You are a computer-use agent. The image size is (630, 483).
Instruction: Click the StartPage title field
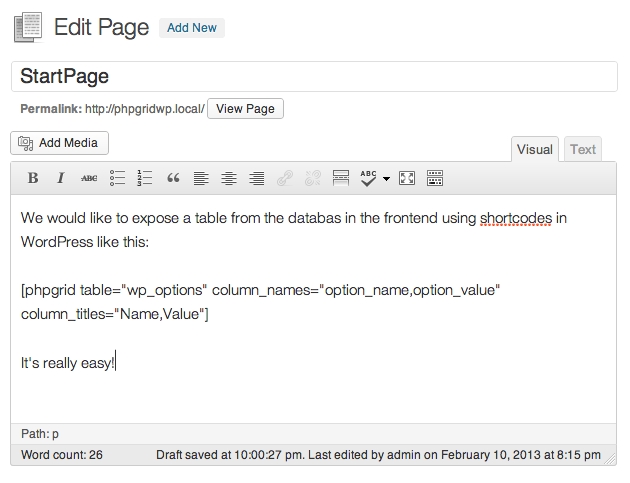(x=314, y=76)
